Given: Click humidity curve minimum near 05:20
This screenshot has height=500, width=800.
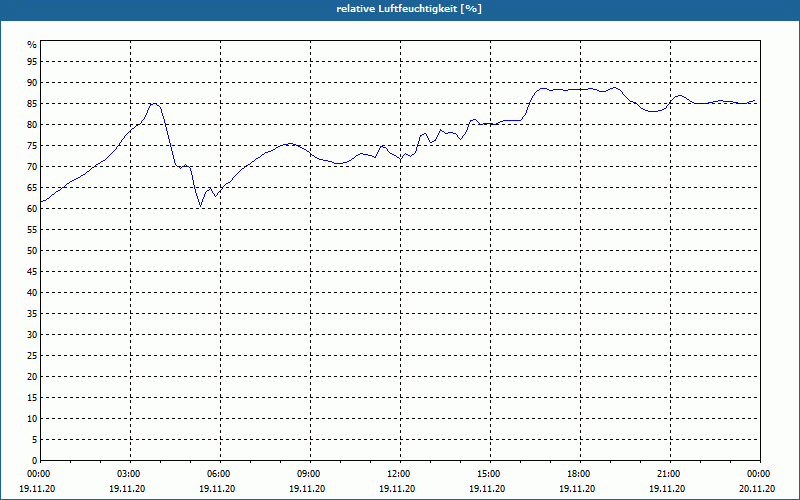Looking at the screenshot, I should coord(201,206).
